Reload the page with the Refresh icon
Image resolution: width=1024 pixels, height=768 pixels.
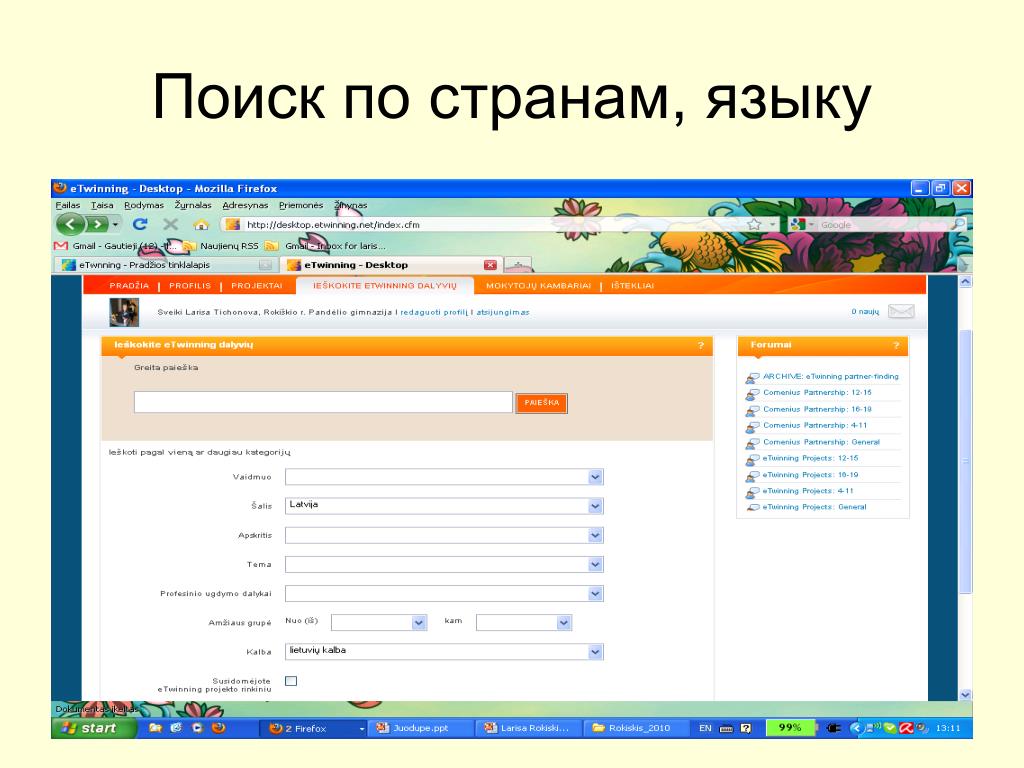(x=140, y=224)
